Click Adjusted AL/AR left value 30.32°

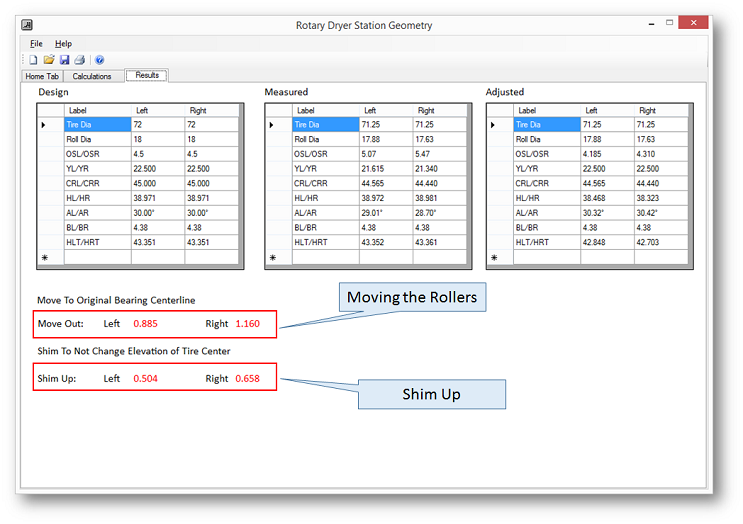[607, 213]
